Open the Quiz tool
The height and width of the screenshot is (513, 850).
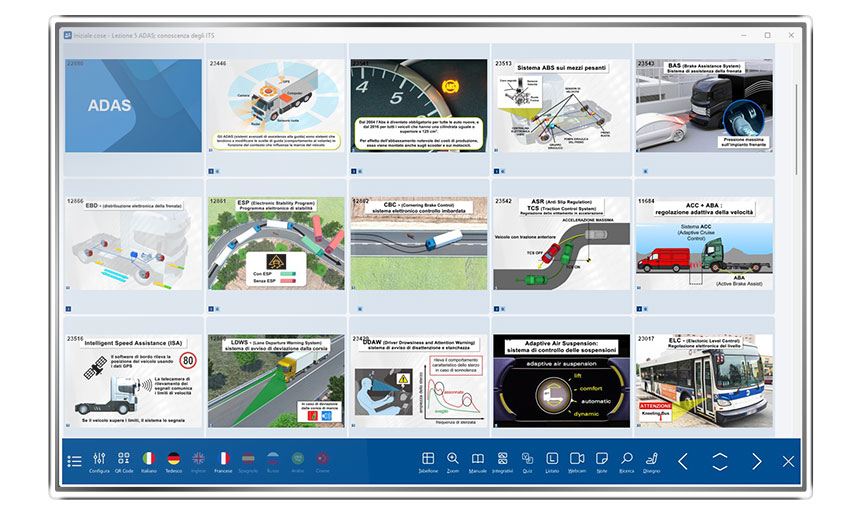click(527, 460)
